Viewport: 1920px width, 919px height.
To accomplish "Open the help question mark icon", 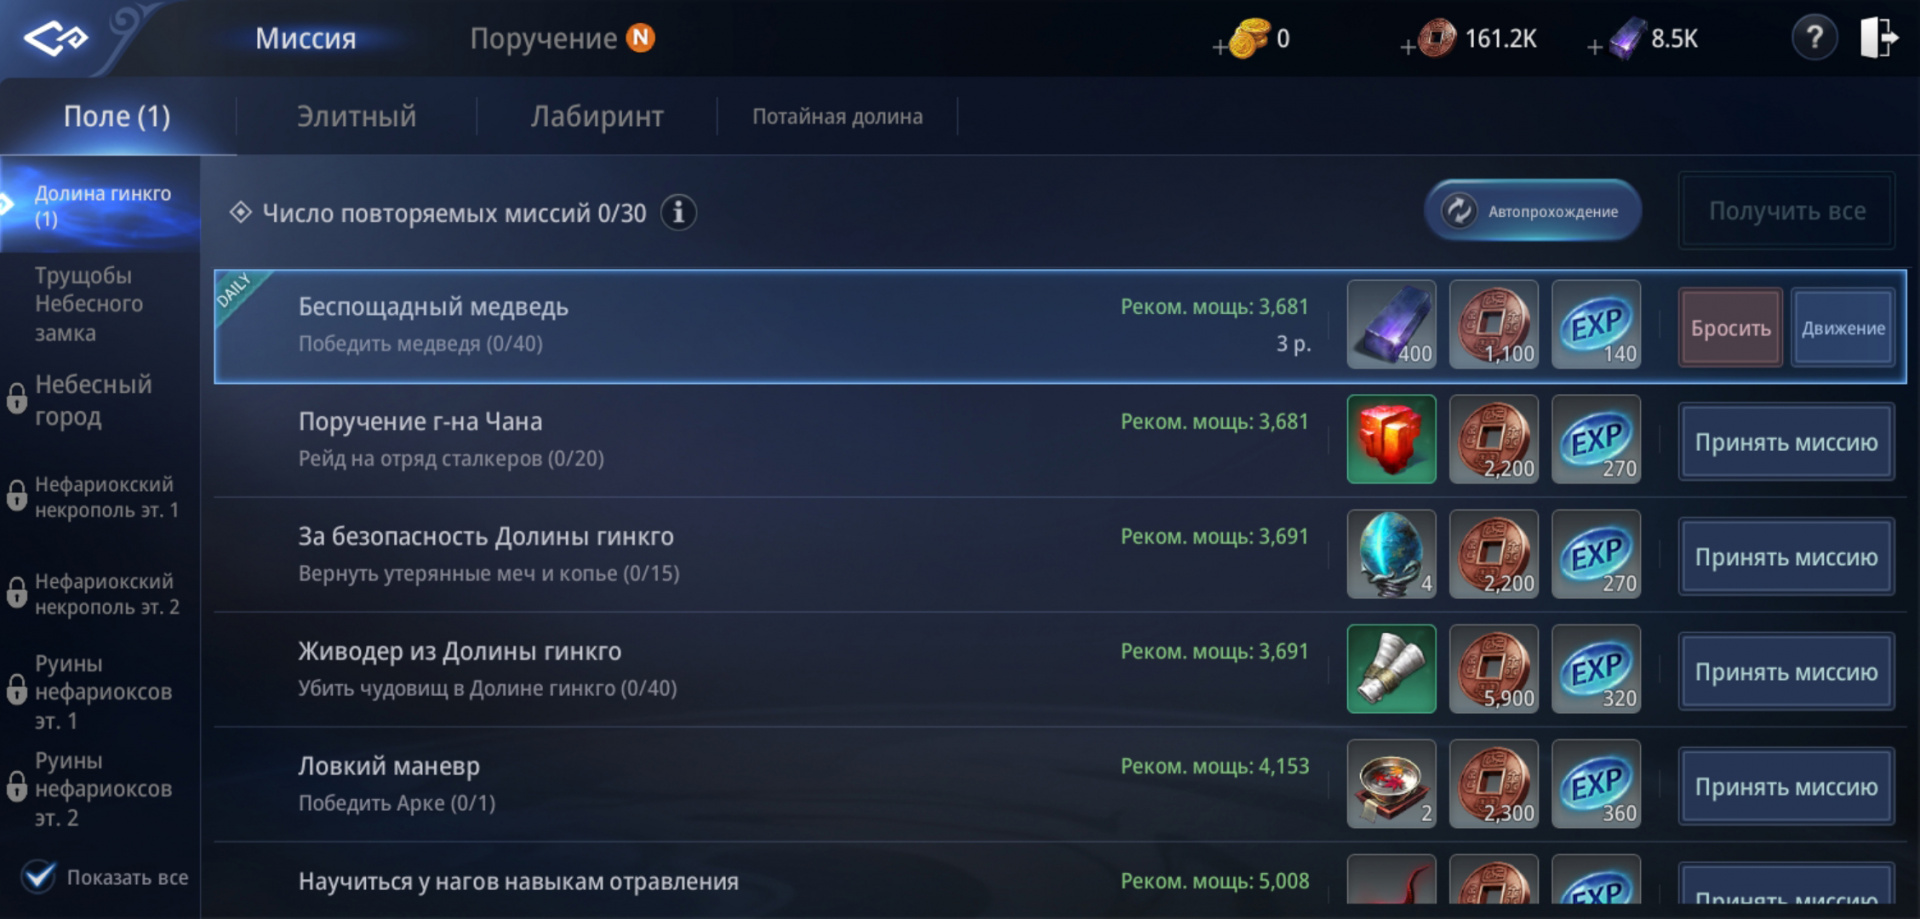I will 1814,39.
